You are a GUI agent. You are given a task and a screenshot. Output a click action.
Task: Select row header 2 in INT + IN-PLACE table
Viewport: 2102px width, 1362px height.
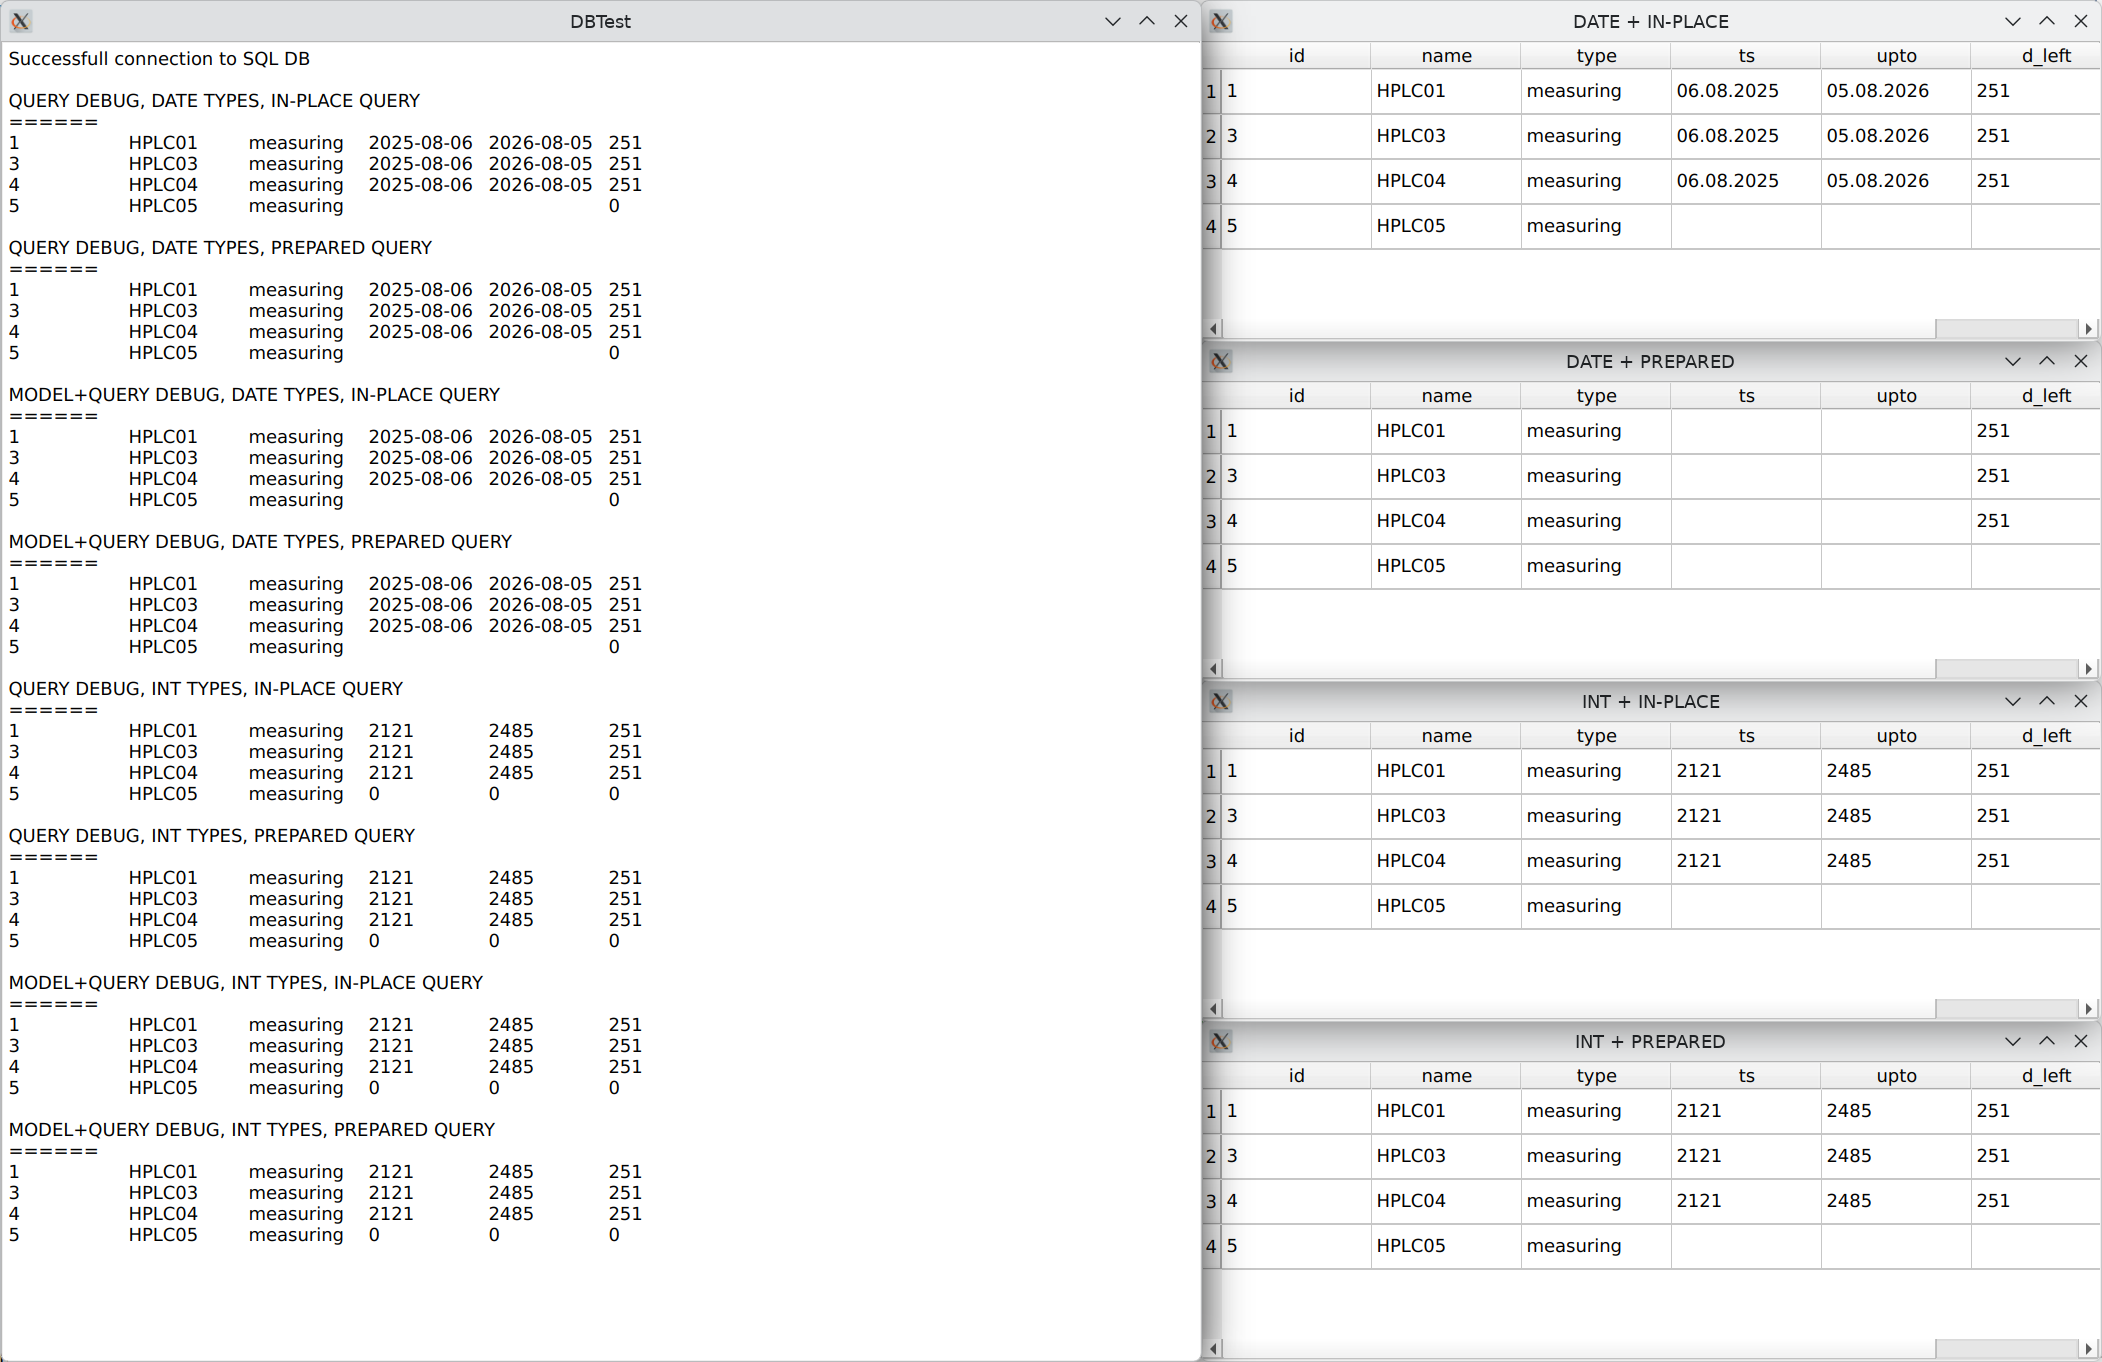coord(1211,816)
